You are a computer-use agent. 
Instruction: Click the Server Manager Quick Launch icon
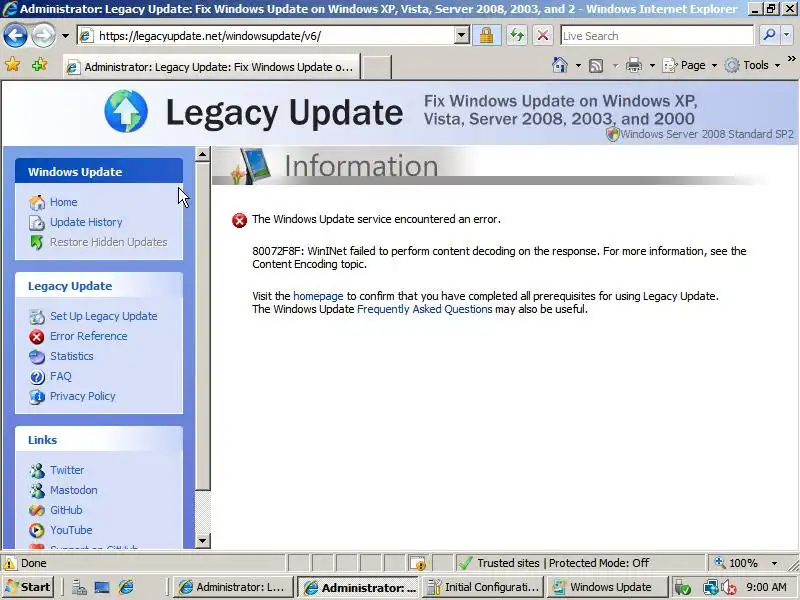[79, 588]
